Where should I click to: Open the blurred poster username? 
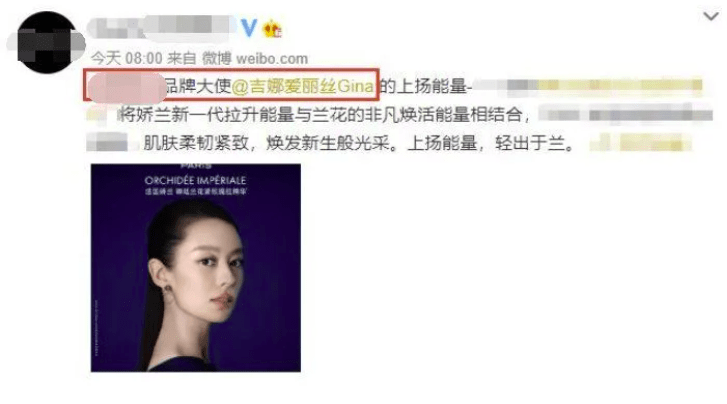coord(161,27)
